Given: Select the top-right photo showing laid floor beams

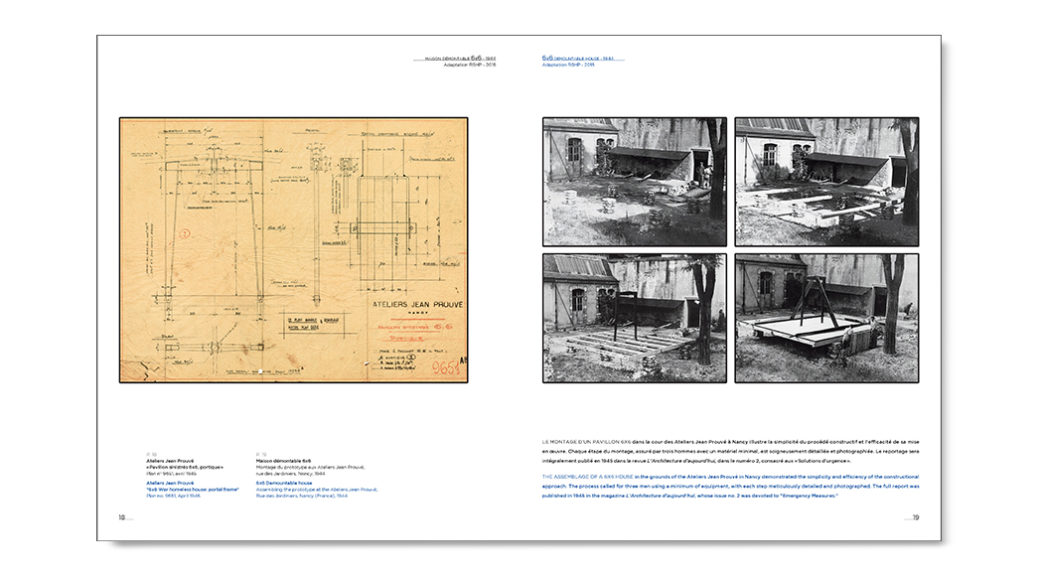Looking at the screenshot, I should (x=827, y=181).
